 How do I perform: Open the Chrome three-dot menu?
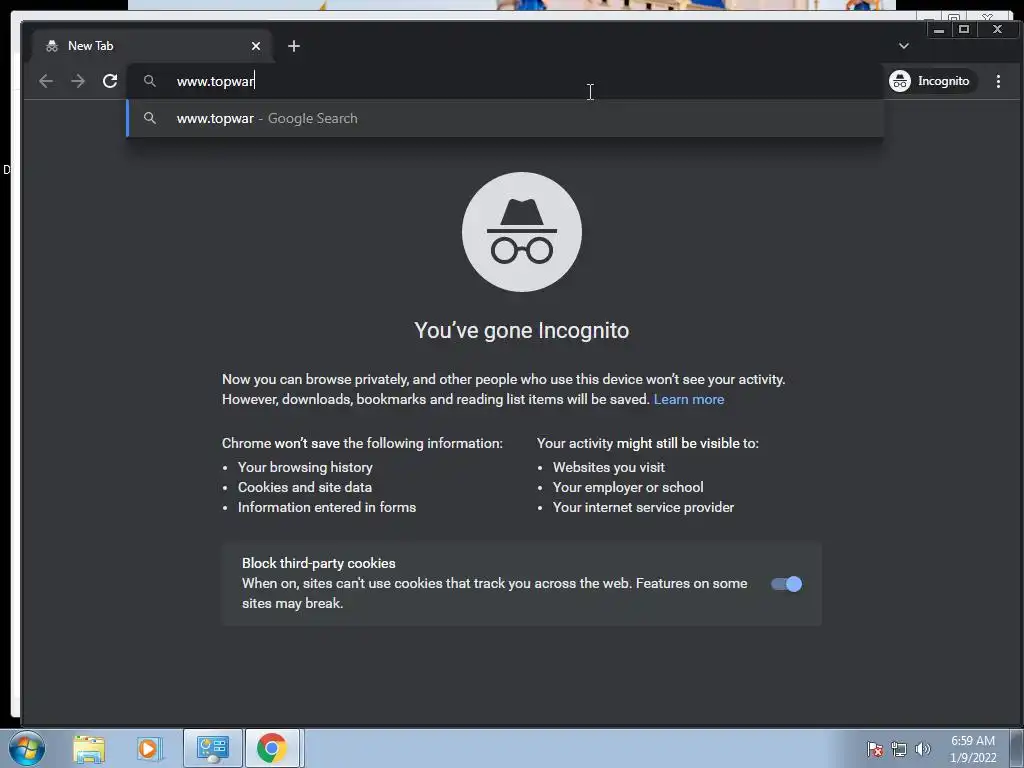tap(999, 81)
